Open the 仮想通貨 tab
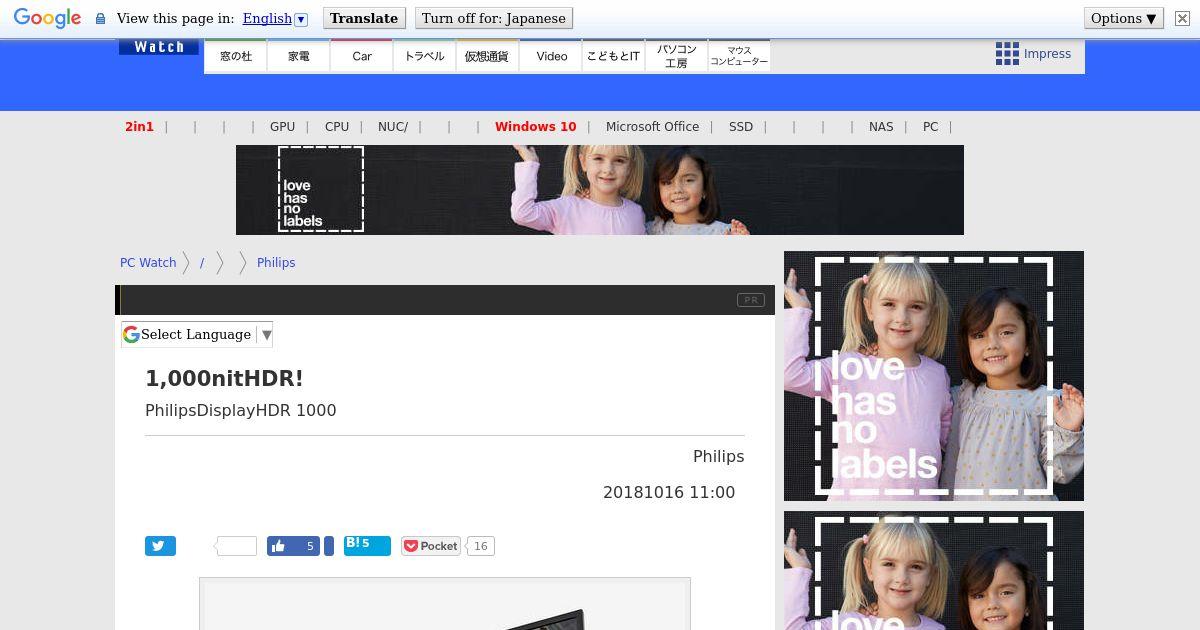This screenshot has height=630, width=1200. coord(487,56)
